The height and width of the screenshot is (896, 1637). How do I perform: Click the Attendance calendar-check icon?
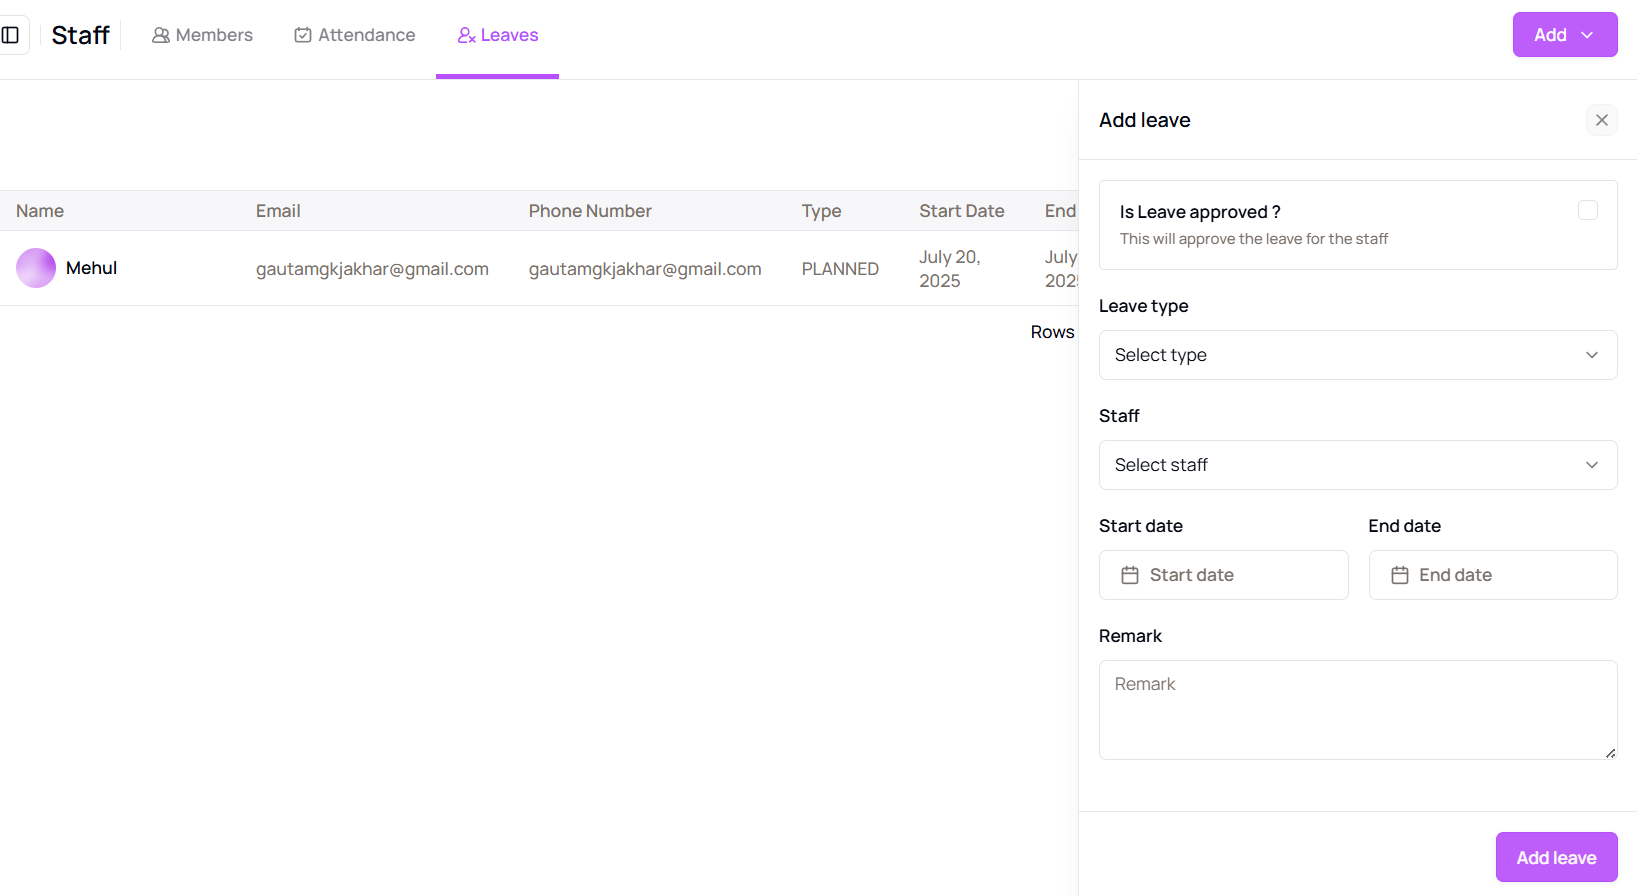coord(302,35)
